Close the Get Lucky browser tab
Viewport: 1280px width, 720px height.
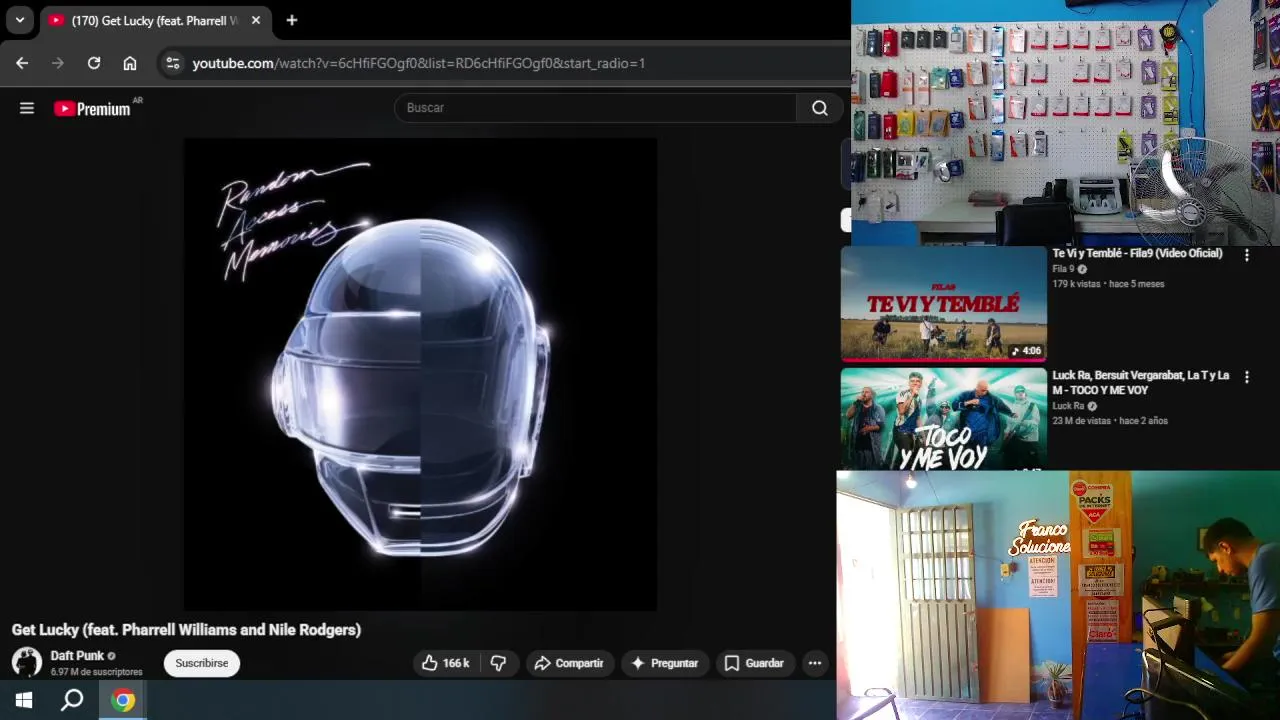[256, 20]
